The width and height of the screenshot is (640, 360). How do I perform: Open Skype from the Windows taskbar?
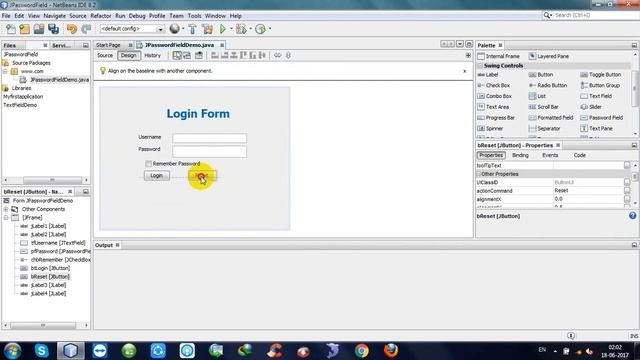tap(41, 351)
